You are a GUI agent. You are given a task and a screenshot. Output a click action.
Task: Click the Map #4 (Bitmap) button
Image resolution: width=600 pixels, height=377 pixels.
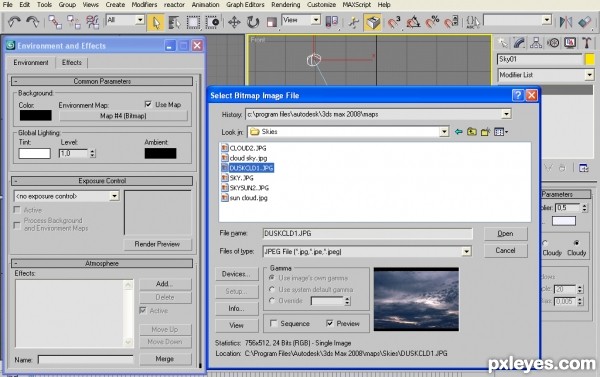(123, 116)
